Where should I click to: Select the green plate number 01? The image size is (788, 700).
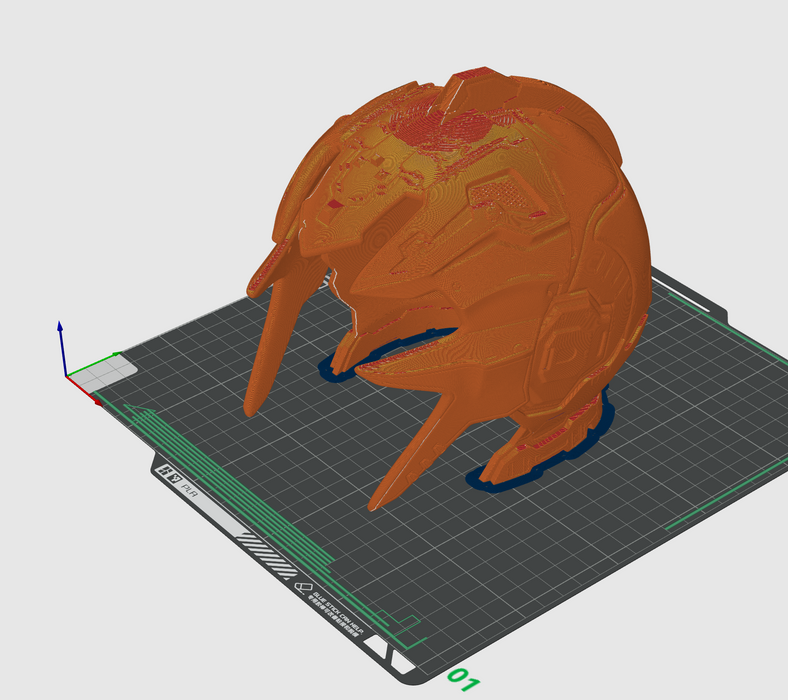pos(463,681)
